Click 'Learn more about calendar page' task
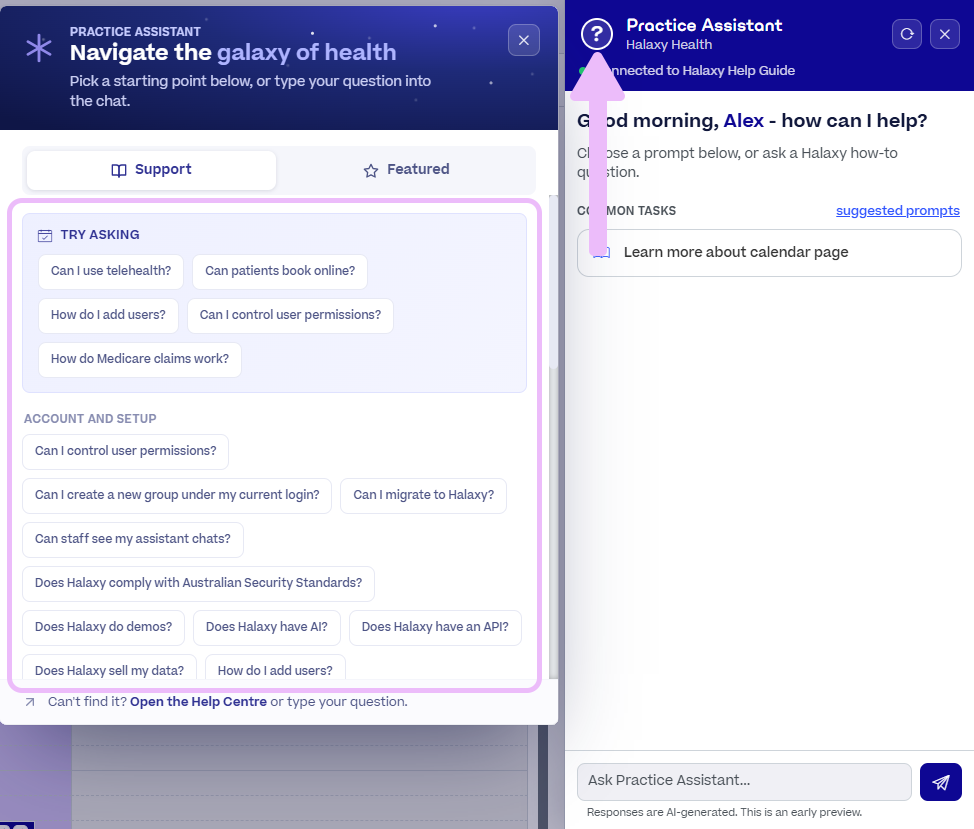This screenshot has height=829, width=974. coord(769,253)
